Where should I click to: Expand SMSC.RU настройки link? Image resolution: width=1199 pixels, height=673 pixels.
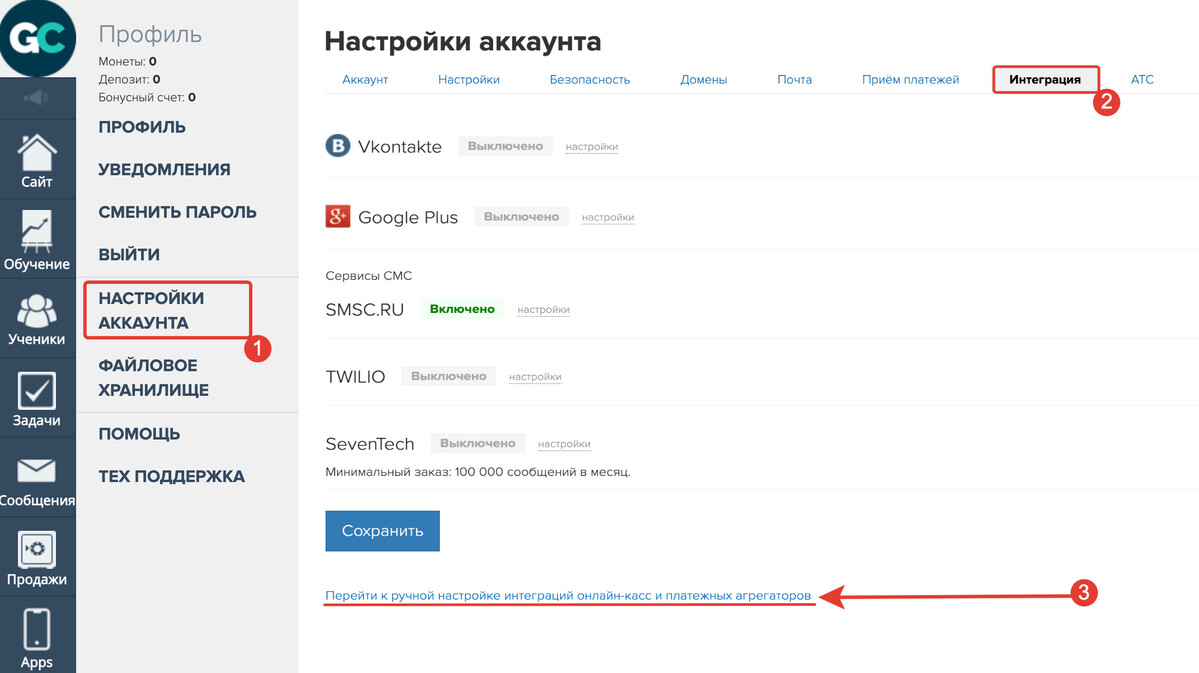(x=544, y=310)
